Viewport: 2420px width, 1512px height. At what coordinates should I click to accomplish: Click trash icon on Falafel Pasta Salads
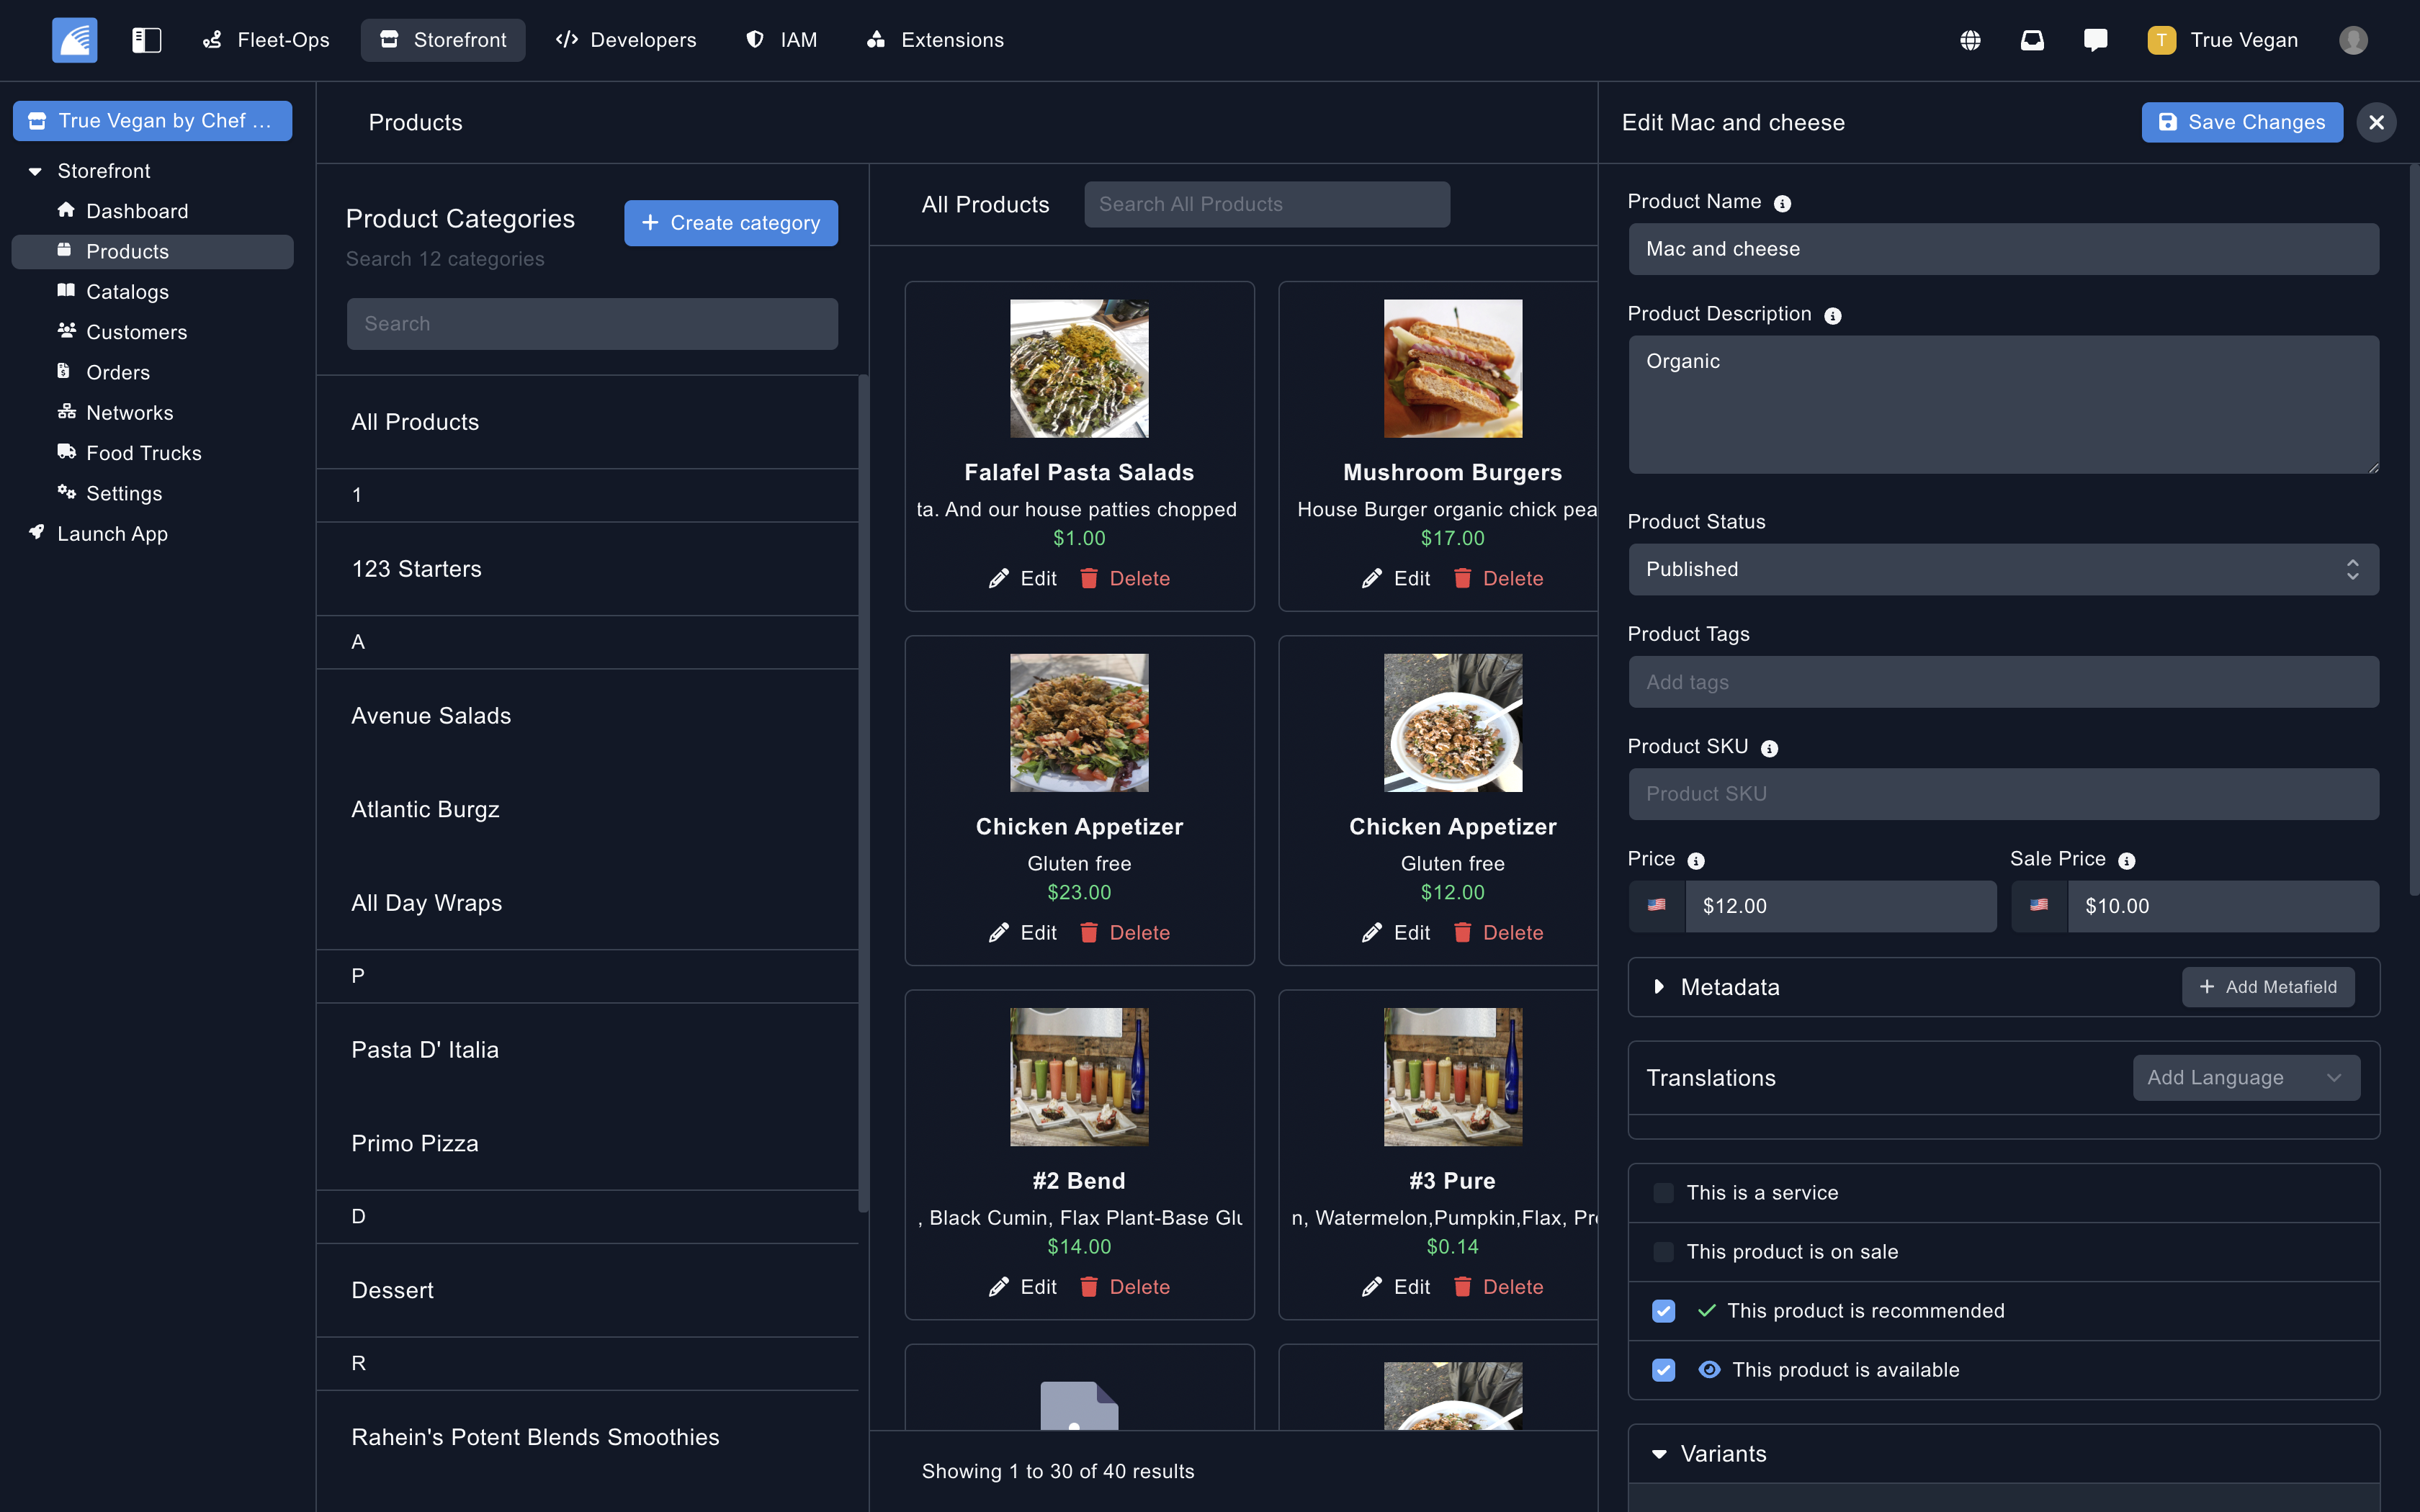1089,579
